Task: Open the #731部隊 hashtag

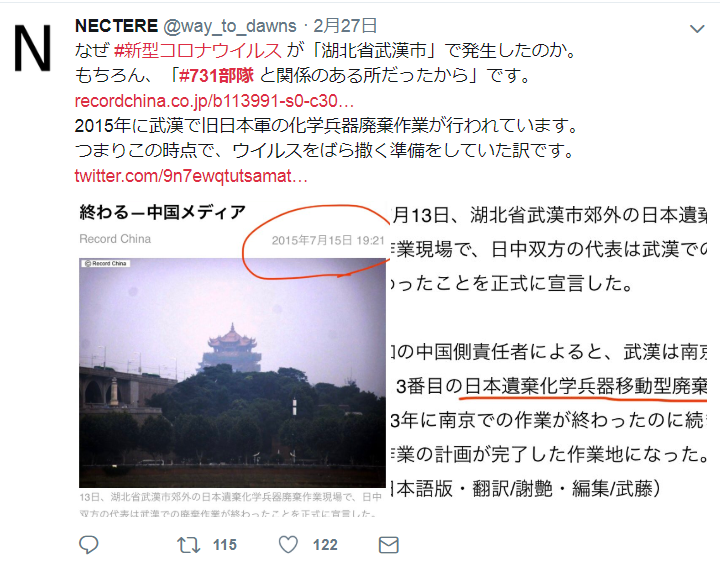Action: pos(216,75)
